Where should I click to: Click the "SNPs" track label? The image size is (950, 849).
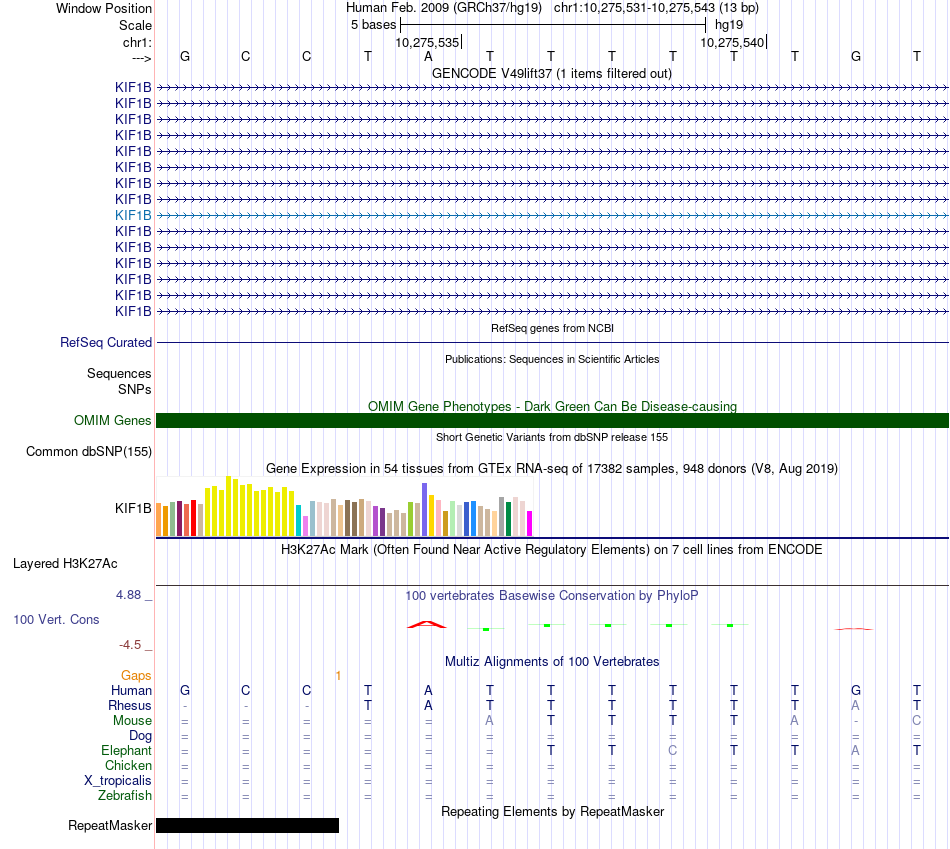pyautogui.click(x=135, y=389)
